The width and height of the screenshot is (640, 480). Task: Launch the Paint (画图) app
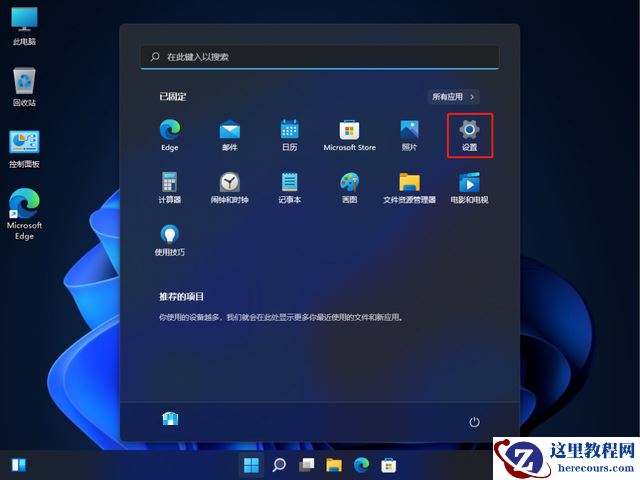click(x=349, y=187)
